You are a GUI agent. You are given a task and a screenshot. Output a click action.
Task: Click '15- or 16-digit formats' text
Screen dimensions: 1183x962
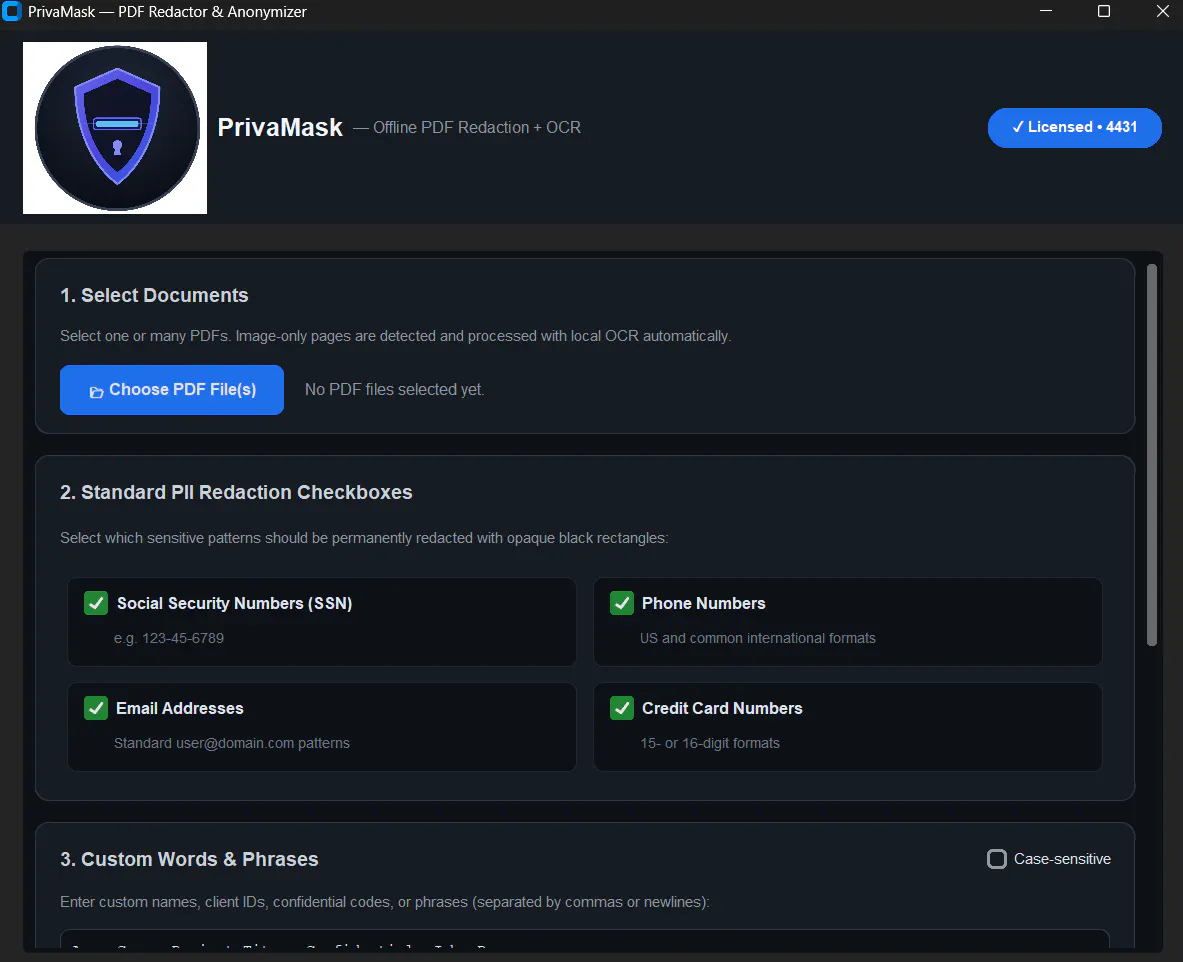point(710,742)
